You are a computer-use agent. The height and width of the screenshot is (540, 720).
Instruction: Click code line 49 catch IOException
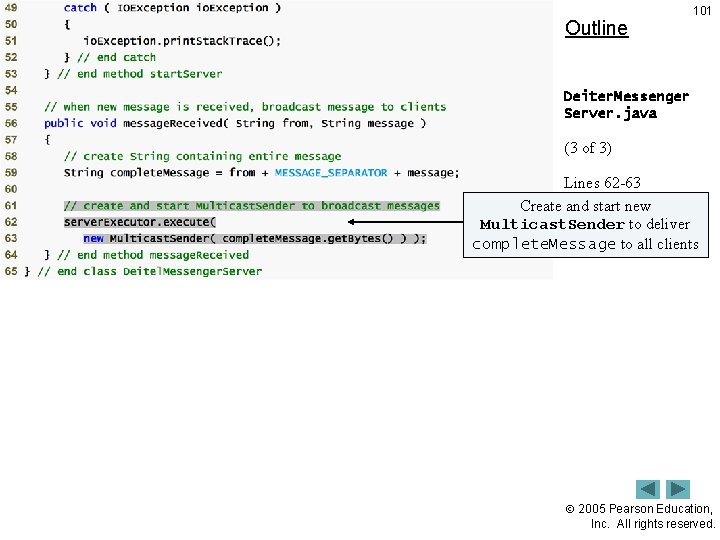tap(172, 8)
